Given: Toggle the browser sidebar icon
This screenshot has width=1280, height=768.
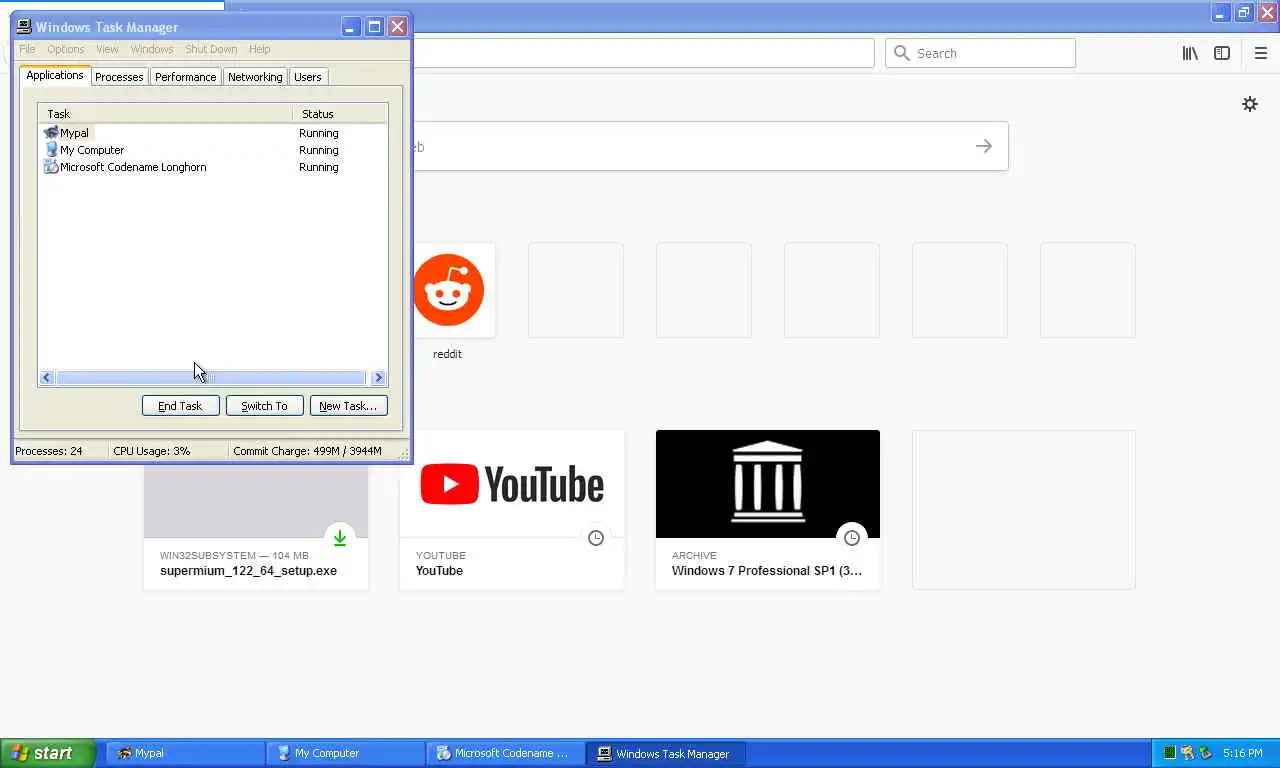Looking at the screenshot, I should [1222, 53].
